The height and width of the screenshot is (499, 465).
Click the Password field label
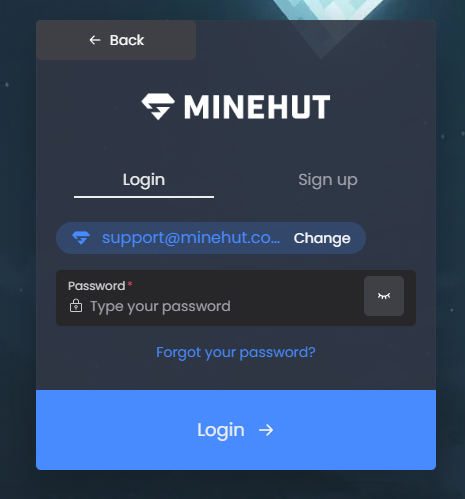pyautogui.click(x=96, y=286)
